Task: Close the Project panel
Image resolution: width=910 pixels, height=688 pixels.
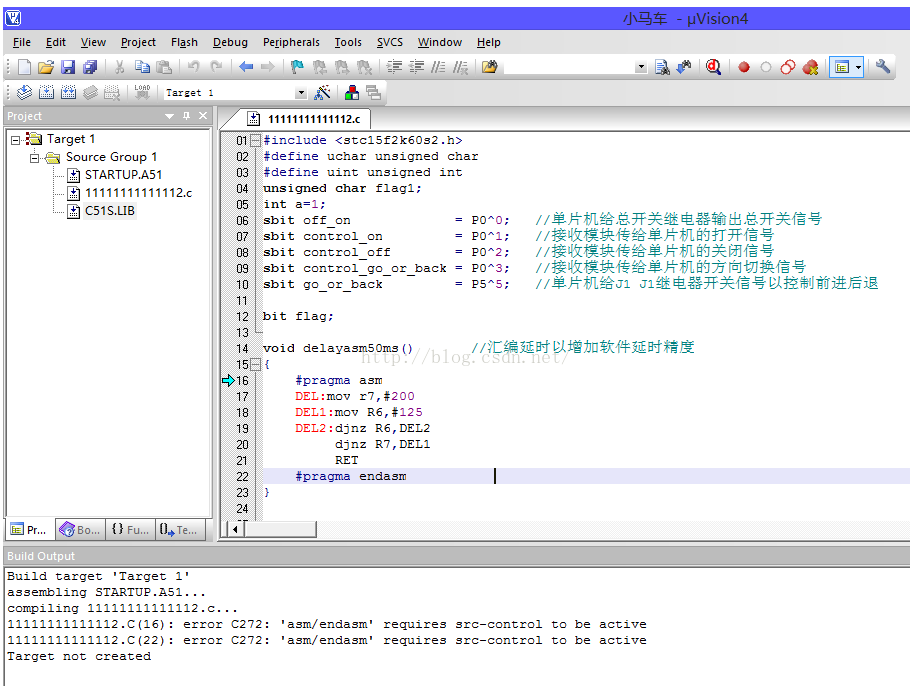Action: [x=203, y=116]
